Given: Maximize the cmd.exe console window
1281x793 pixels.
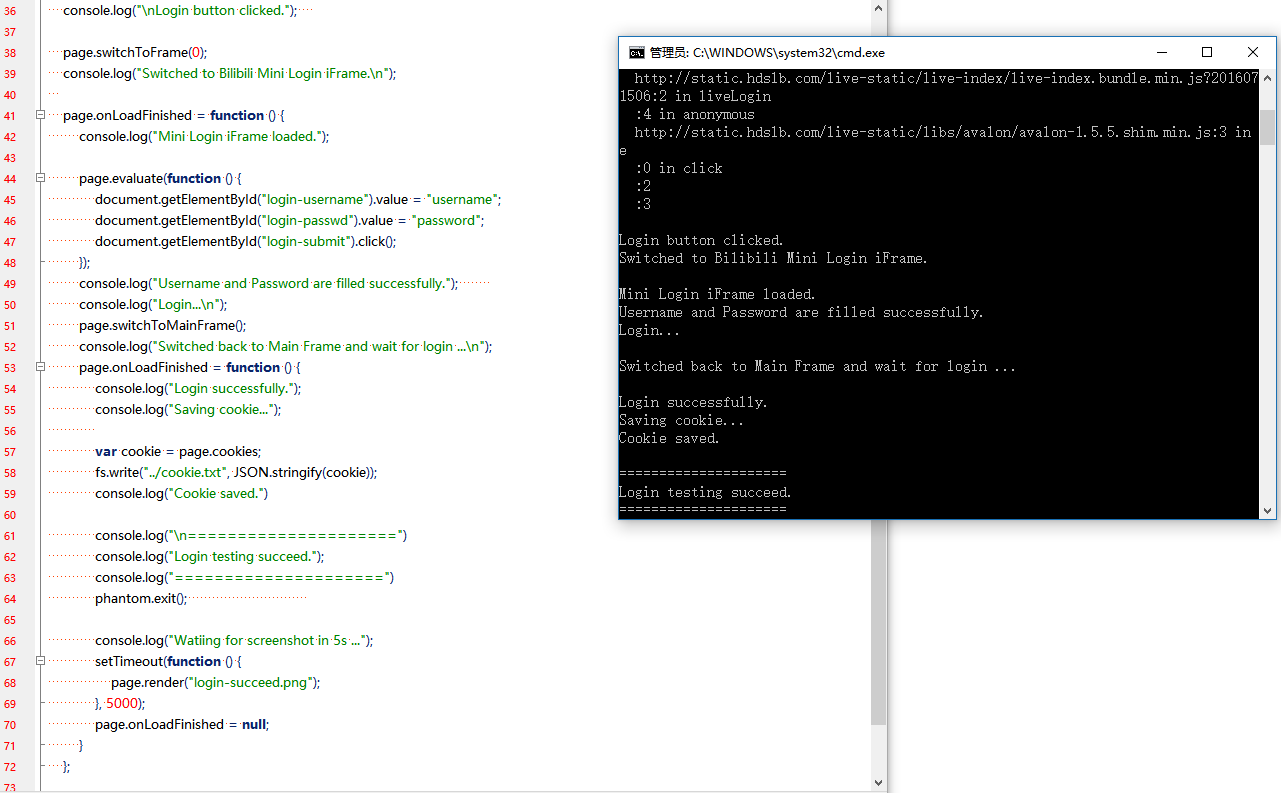Looking at the screenshot, I should click(1207, 53).
